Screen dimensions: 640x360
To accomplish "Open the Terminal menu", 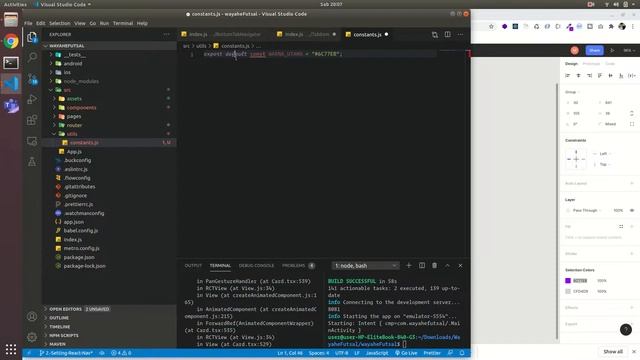I will [x=123, y=23].
